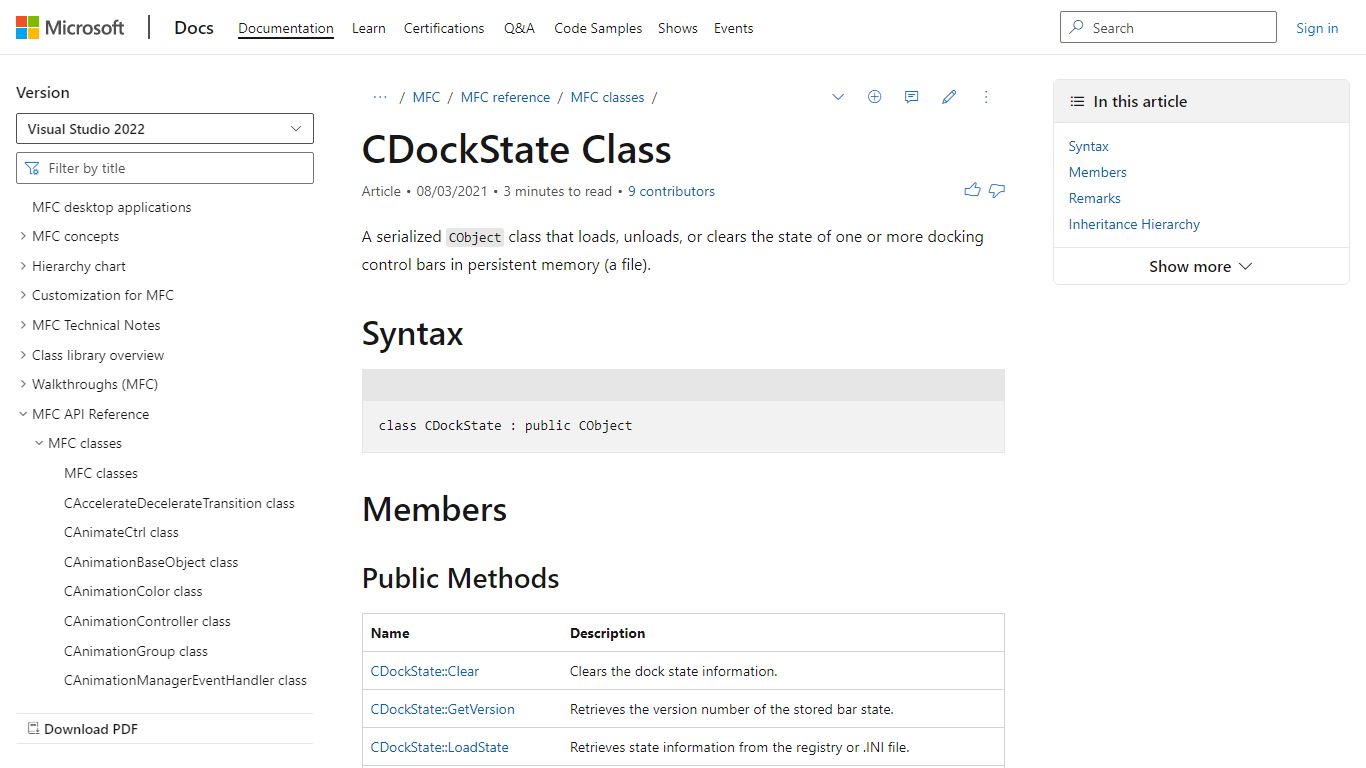
Task: Jump to Members in article list
Action: tap(1097, 172)
